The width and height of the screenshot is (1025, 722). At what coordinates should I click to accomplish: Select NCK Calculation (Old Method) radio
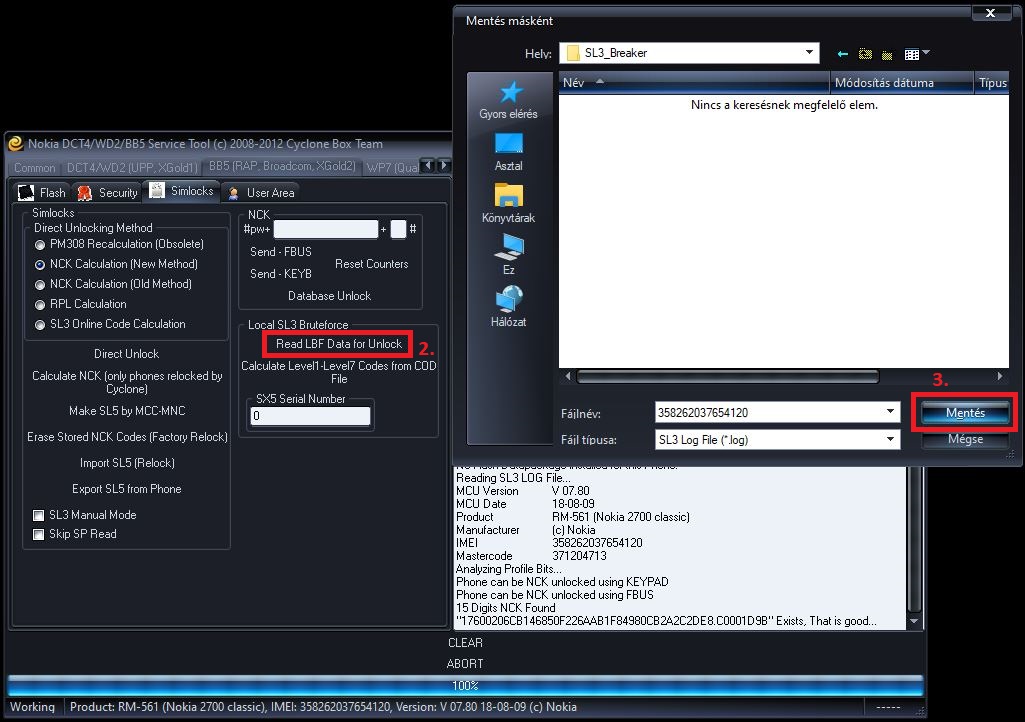[40, 284]
